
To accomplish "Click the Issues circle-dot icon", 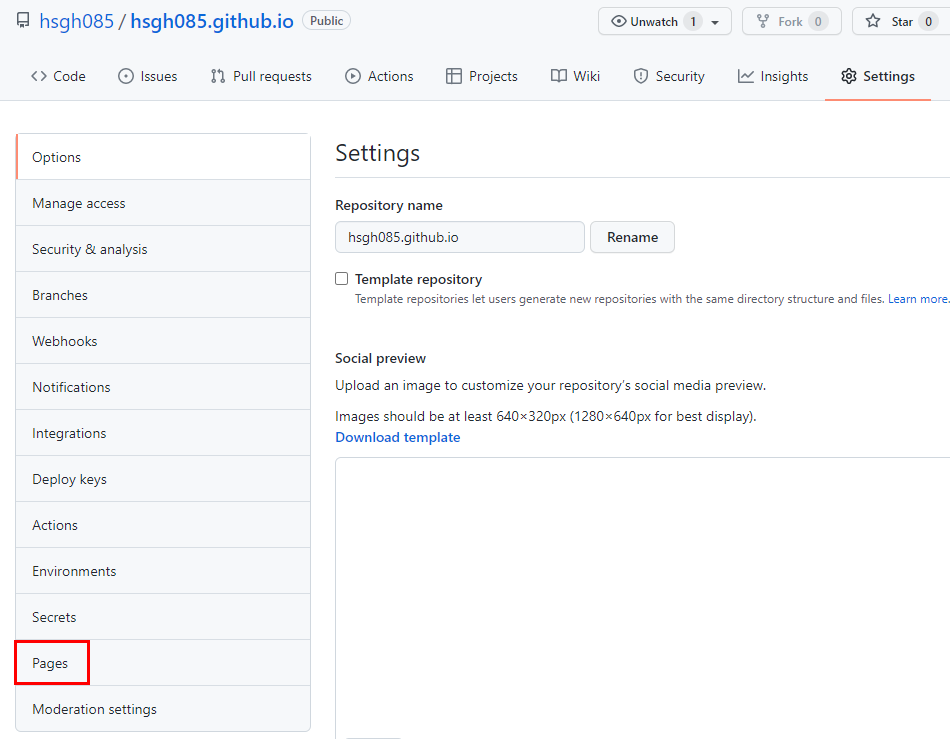I will click(x=125, y=76).
